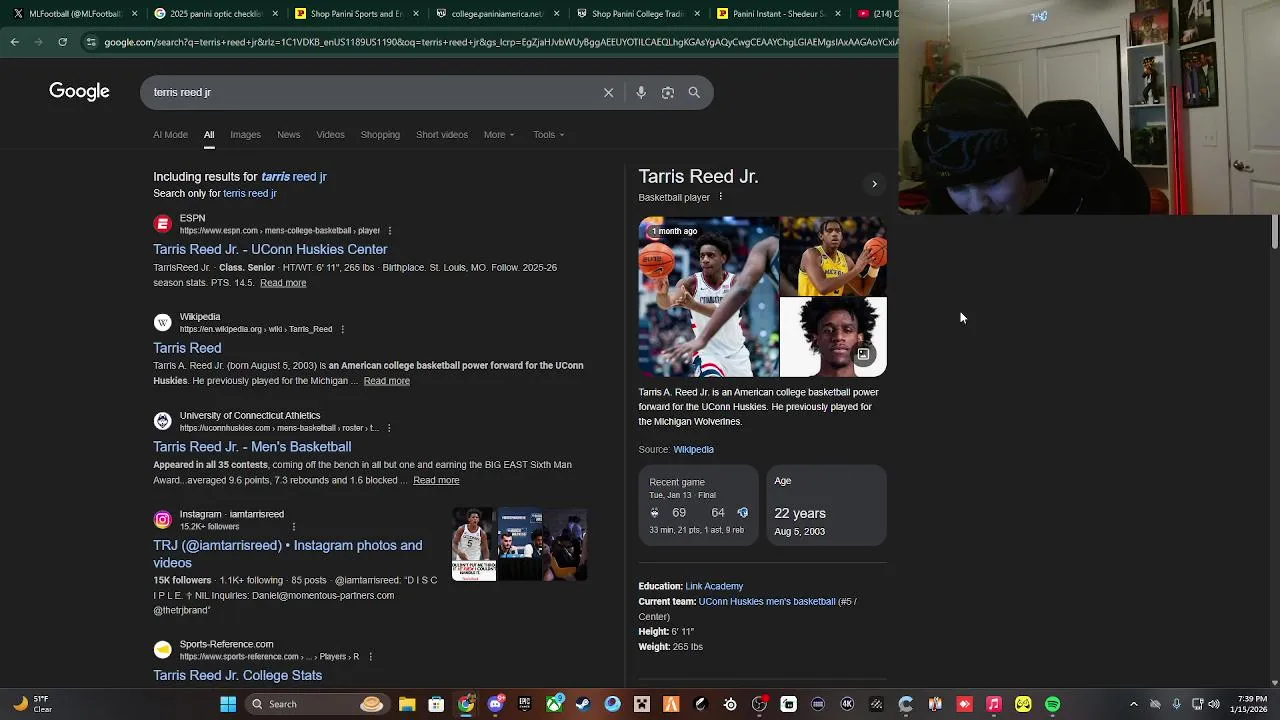
Task: Search only for terris reed jr
Action: pos(250,193)
